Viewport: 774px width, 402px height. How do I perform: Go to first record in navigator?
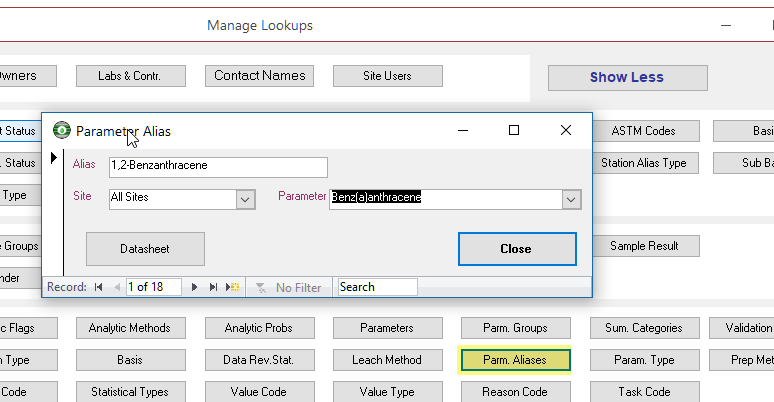99,287
